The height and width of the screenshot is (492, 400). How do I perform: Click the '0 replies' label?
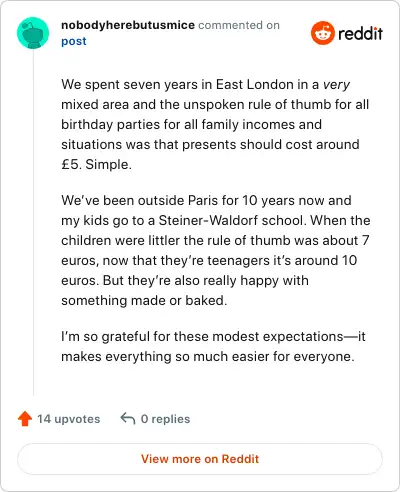pyautogui.click(x=165, y=419)
